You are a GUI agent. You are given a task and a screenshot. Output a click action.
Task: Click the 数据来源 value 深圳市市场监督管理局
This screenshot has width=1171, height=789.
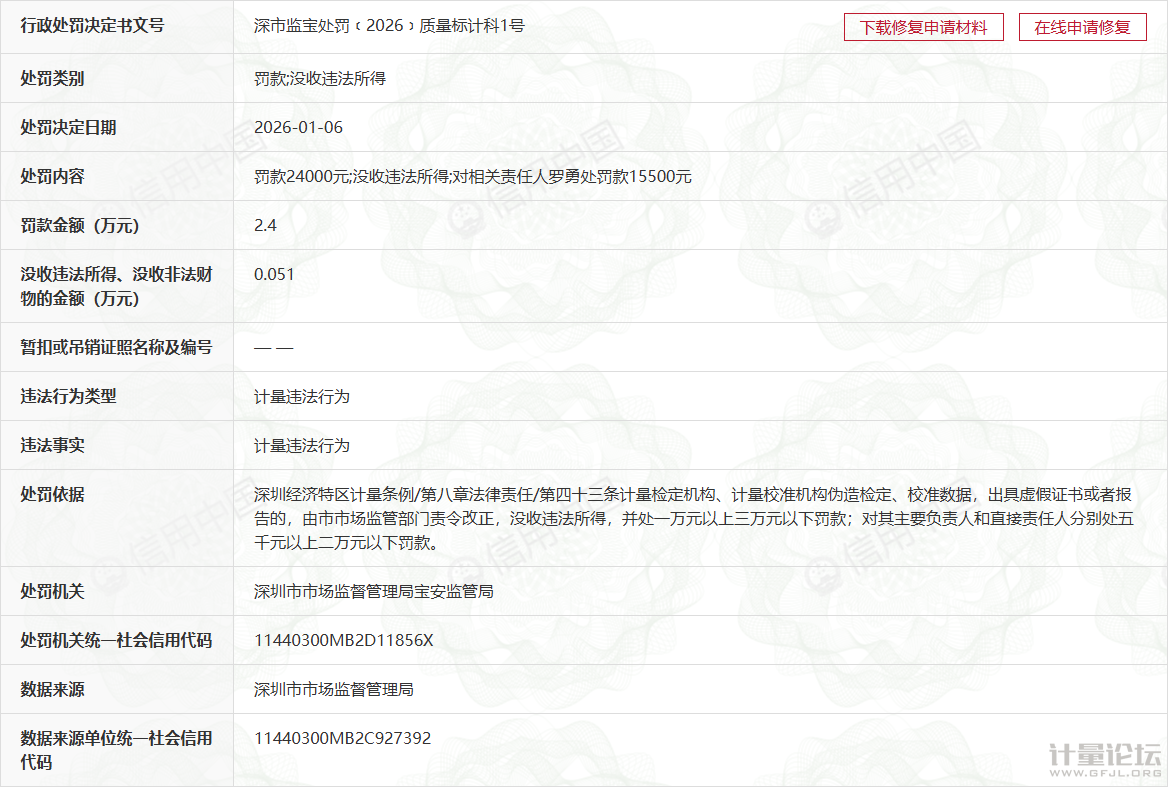click(333, 689)
